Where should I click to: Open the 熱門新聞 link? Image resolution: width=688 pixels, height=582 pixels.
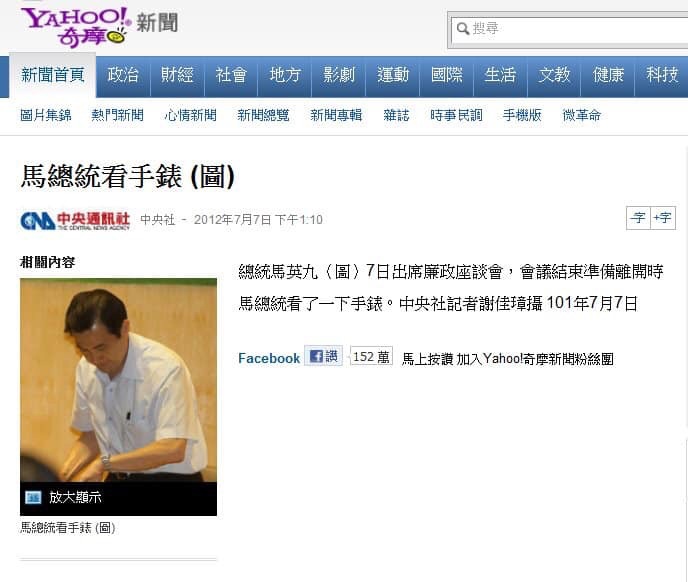pos(118,115)
